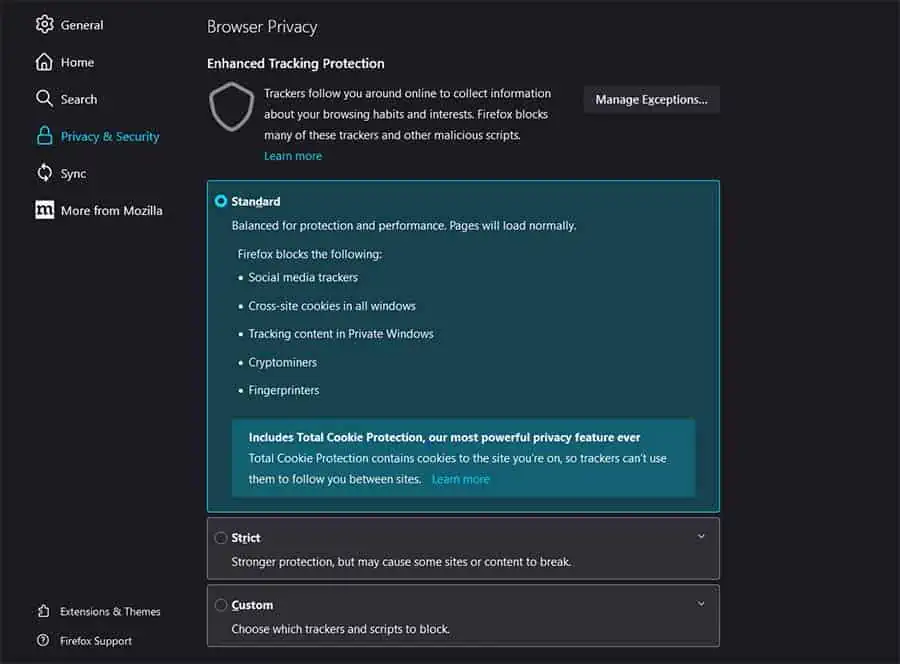The height and width of the screenshot is (664, 900).
Task: Click 'Stronger protection, but may cause' description
Action: click(x=401, y=562)
